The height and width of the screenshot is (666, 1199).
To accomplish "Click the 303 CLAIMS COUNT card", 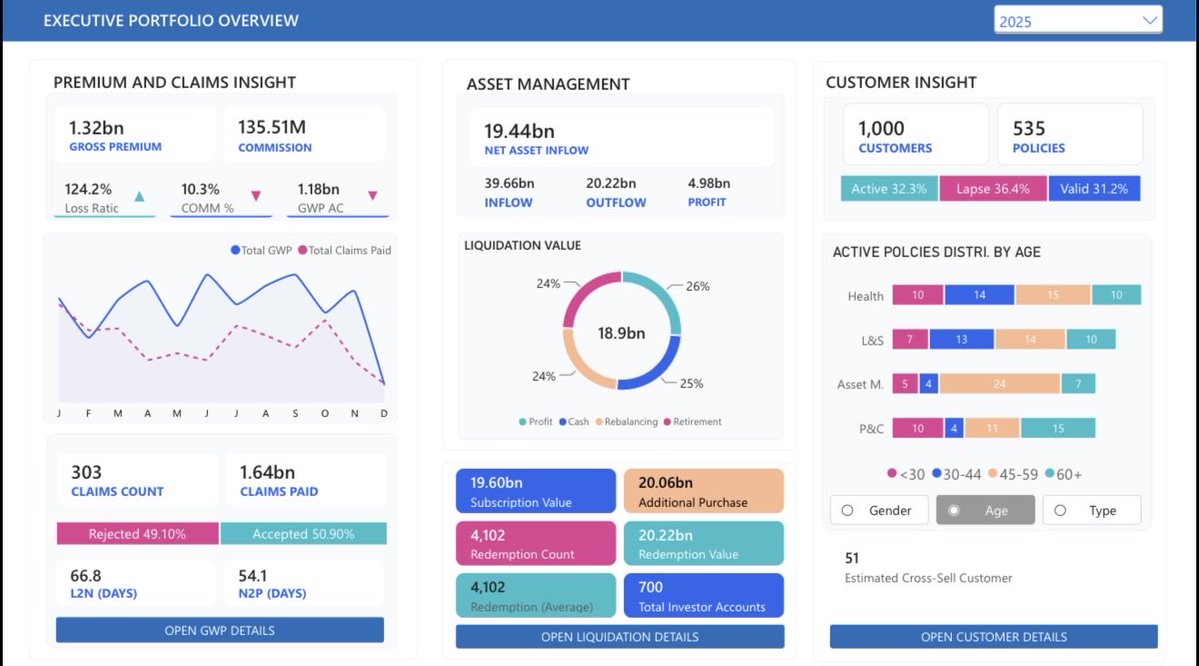I will click(137, 479).
